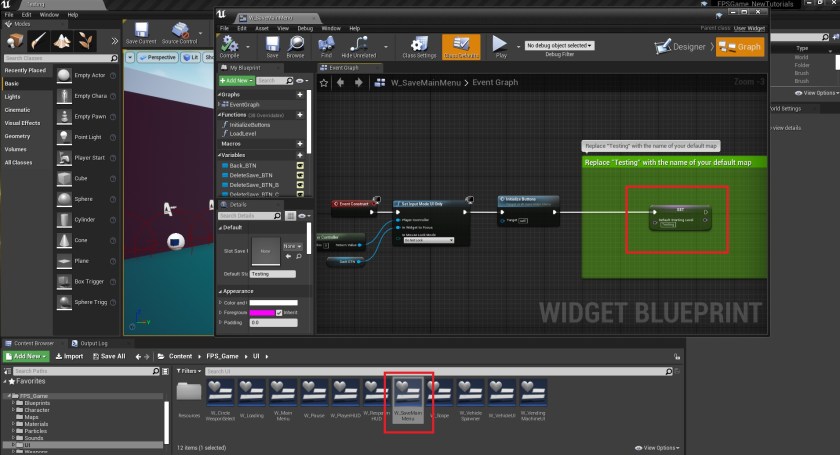Image resolution: width=840 pixels, height=455 pixels.
Task: Toggle visibility of the Back_BTN variable
Action: pyautogui.click(x=300, y=165)
